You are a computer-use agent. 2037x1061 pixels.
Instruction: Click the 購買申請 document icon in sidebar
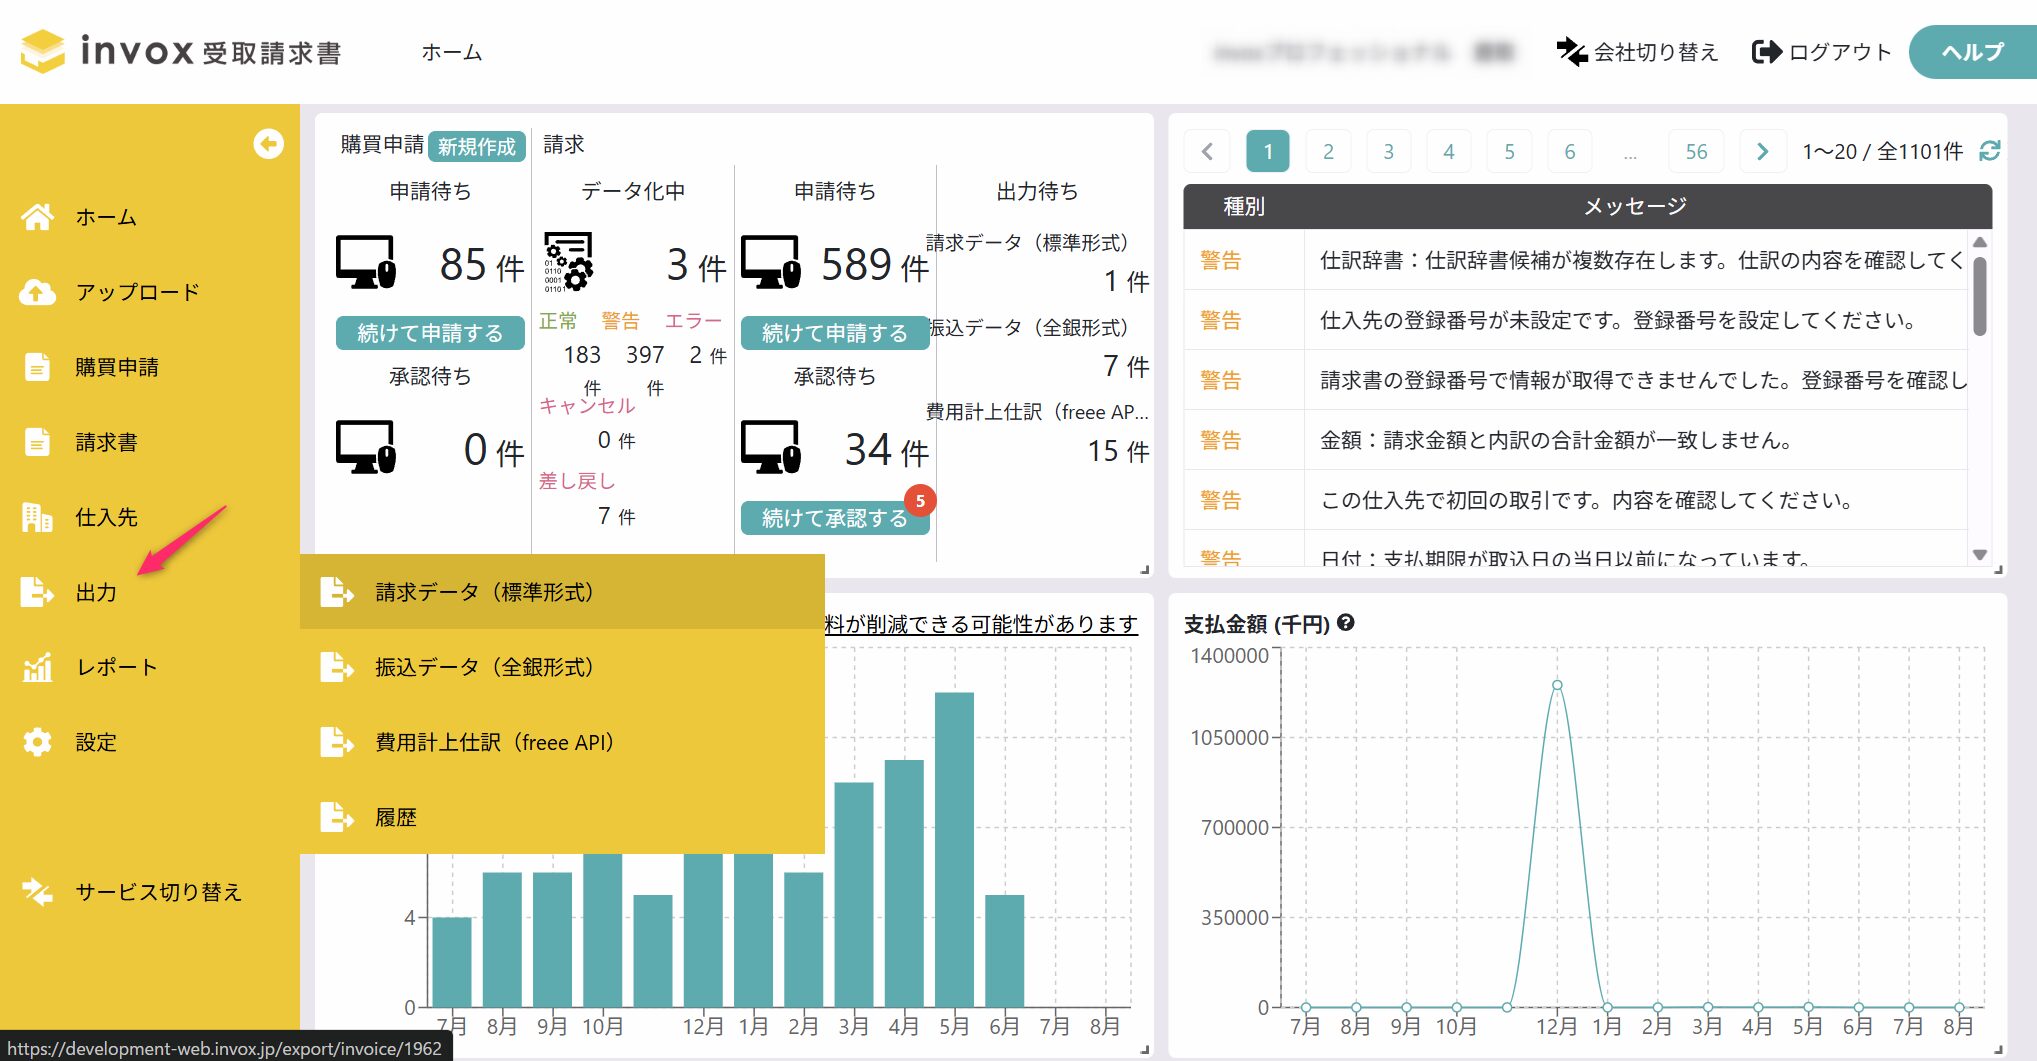point(38,367)
